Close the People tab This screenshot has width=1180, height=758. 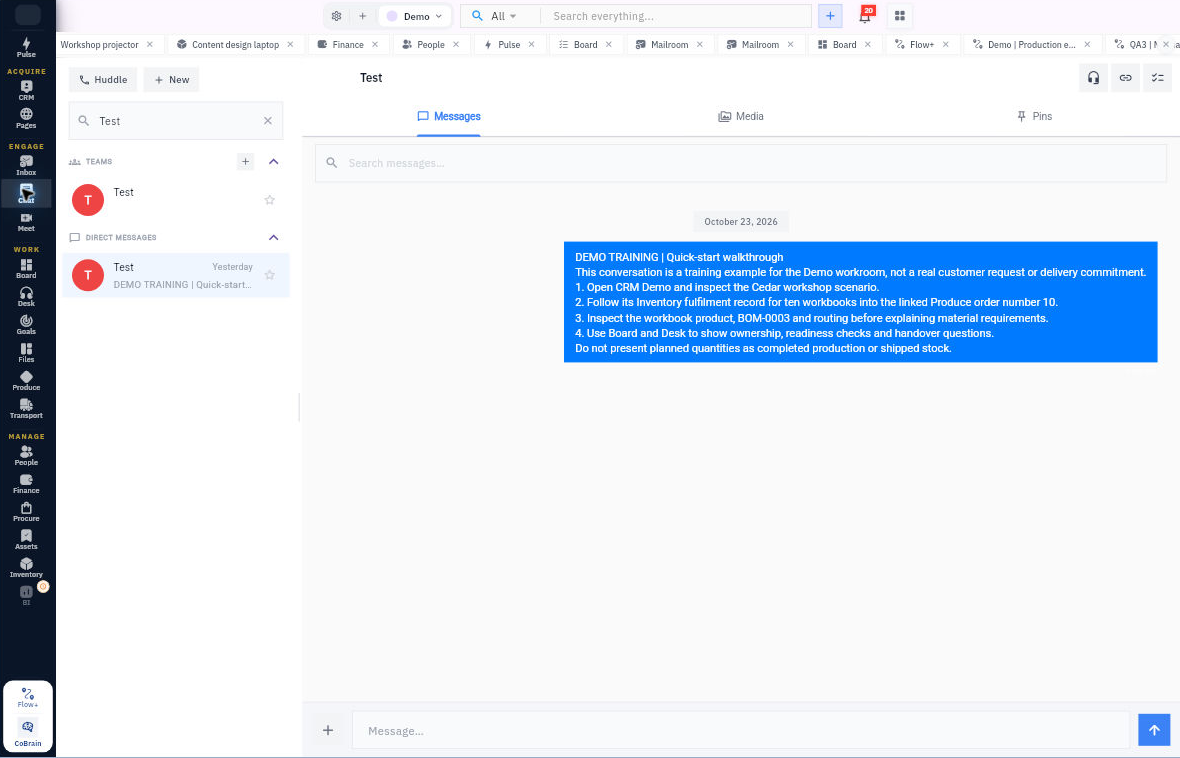click(x=455, y=44)
